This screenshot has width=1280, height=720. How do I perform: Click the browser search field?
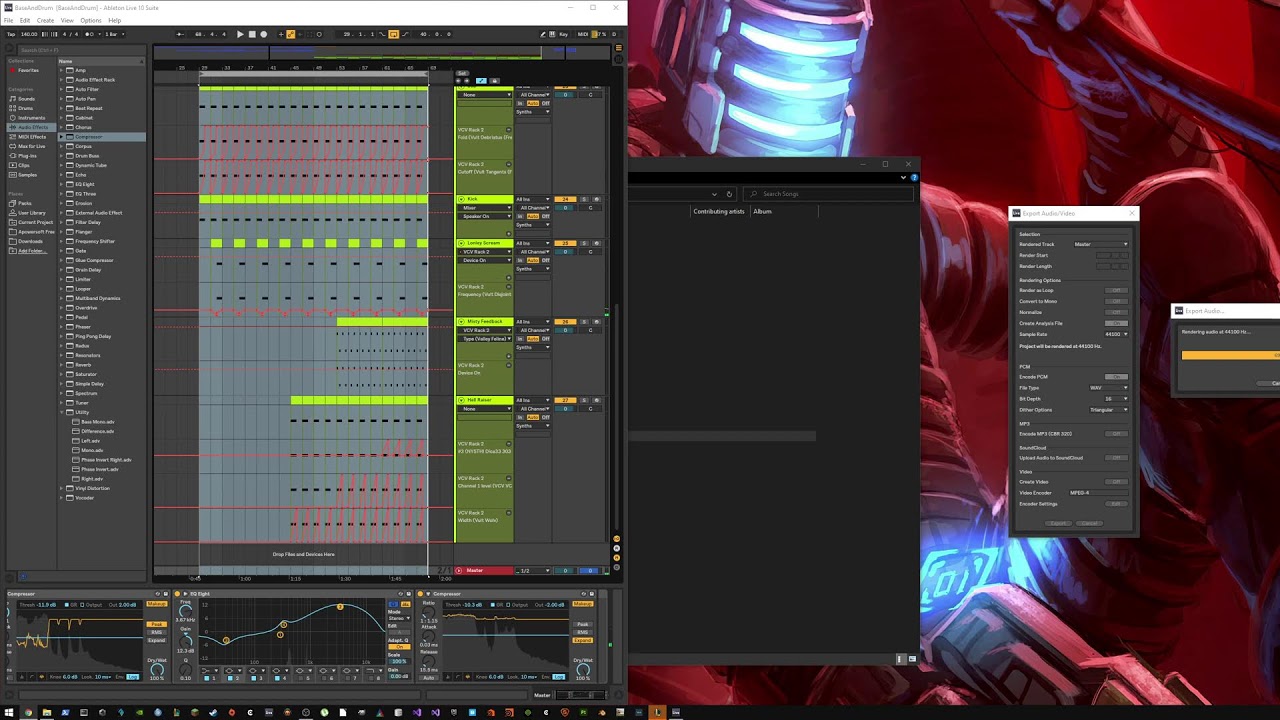[x=80, y=50]
